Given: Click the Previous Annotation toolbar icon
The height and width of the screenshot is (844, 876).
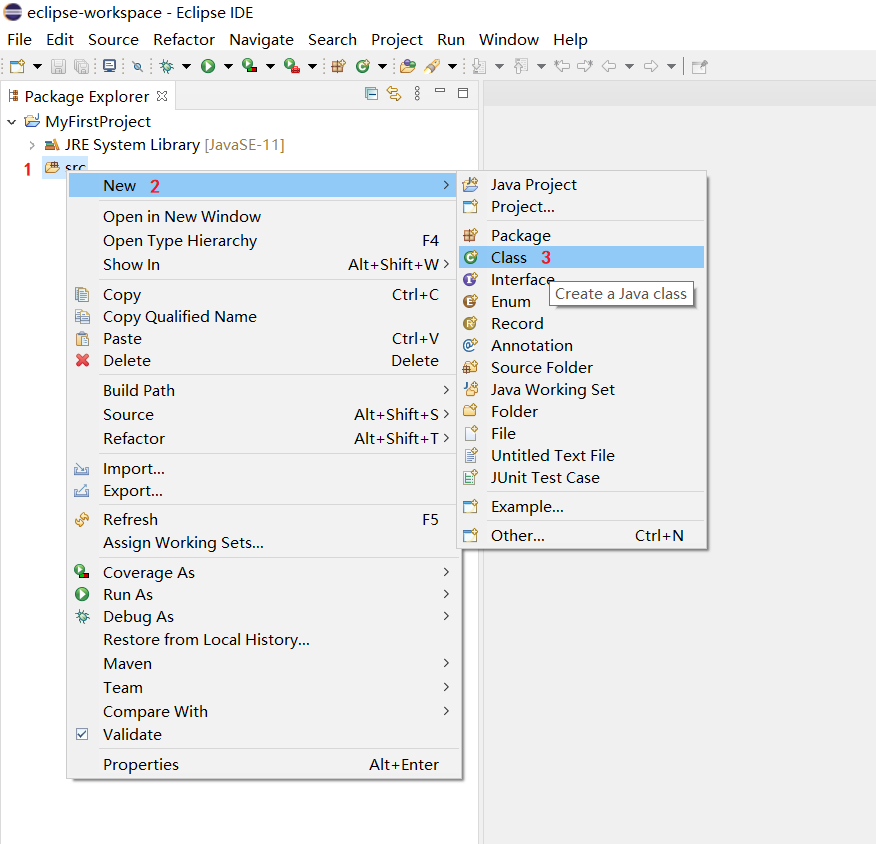Looking at the screenshot, I should 521,66.
